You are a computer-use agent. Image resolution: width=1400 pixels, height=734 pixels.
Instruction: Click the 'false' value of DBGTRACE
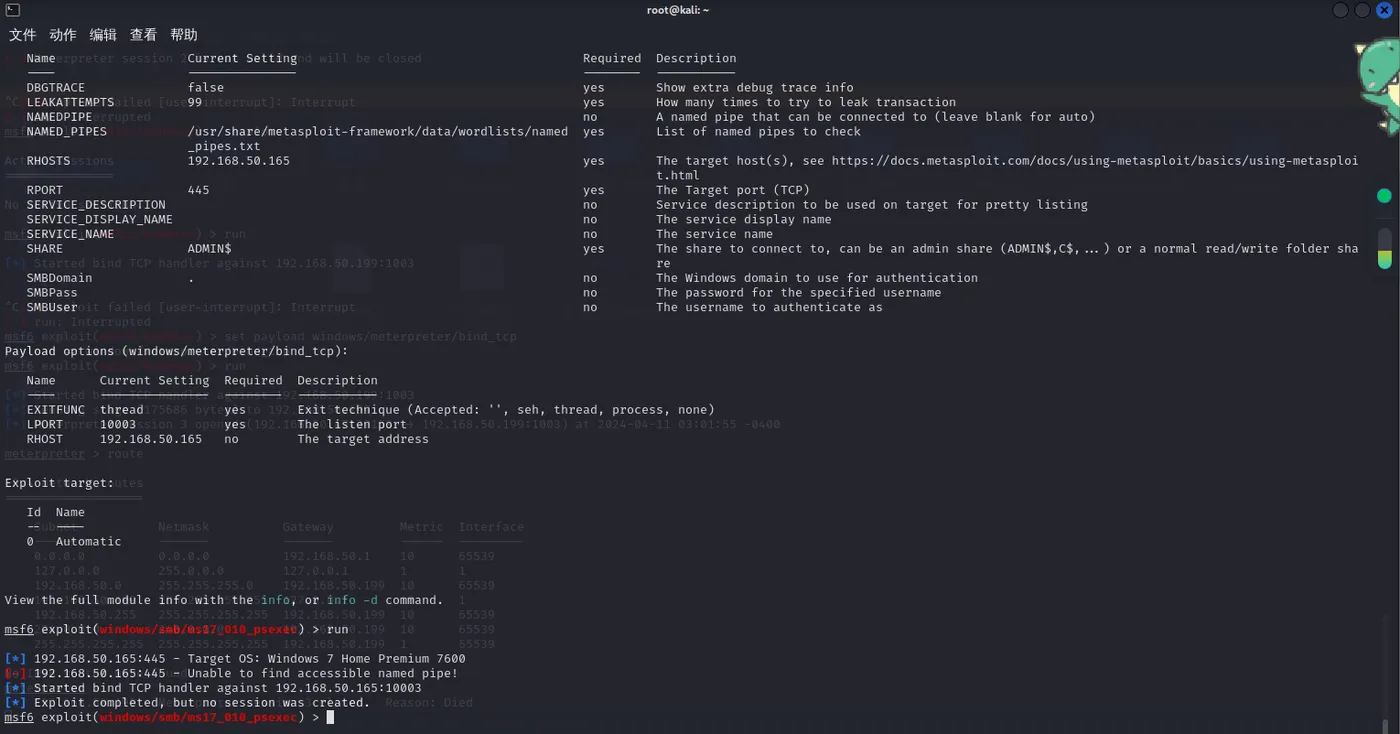click(x=206, y=88)
